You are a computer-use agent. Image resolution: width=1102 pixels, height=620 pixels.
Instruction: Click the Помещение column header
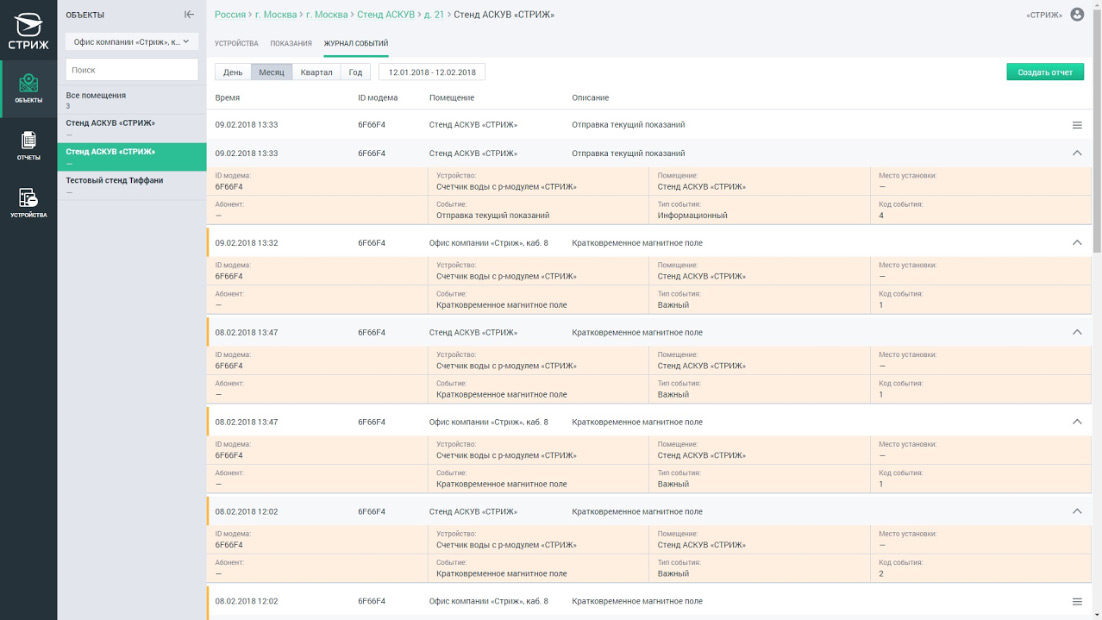click(451, 98)
